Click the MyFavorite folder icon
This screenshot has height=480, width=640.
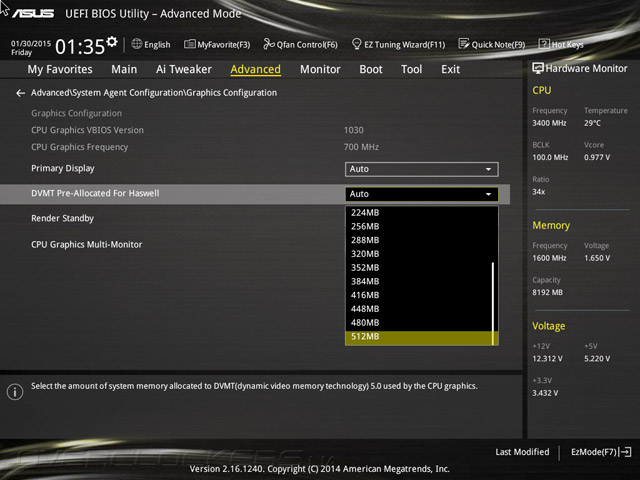coord(189,44)
